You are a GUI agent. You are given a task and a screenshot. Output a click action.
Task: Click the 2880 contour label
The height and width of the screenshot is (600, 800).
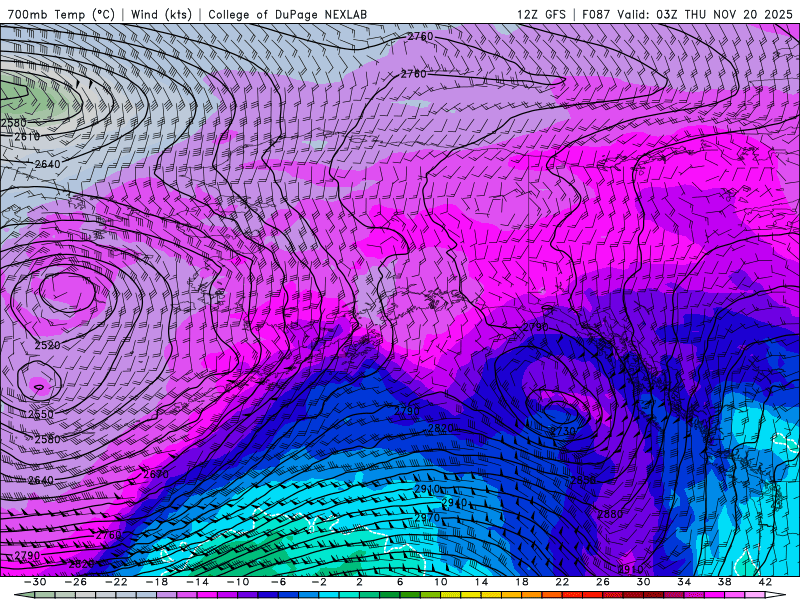pos(610,514)
